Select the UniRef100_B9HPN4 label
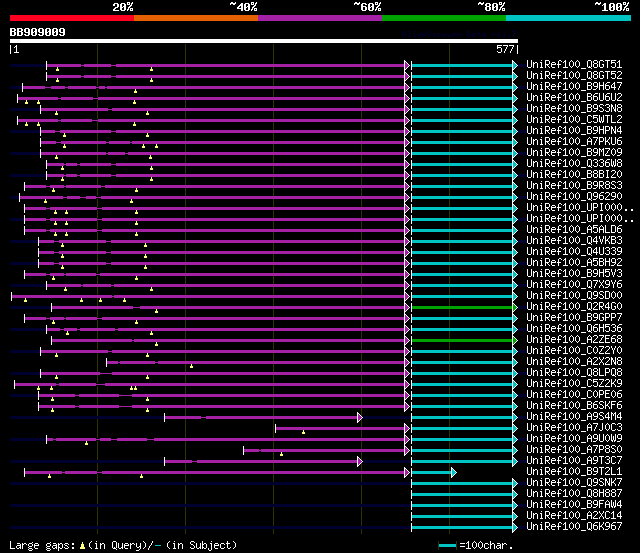640x553 pixels. point(574,131)
